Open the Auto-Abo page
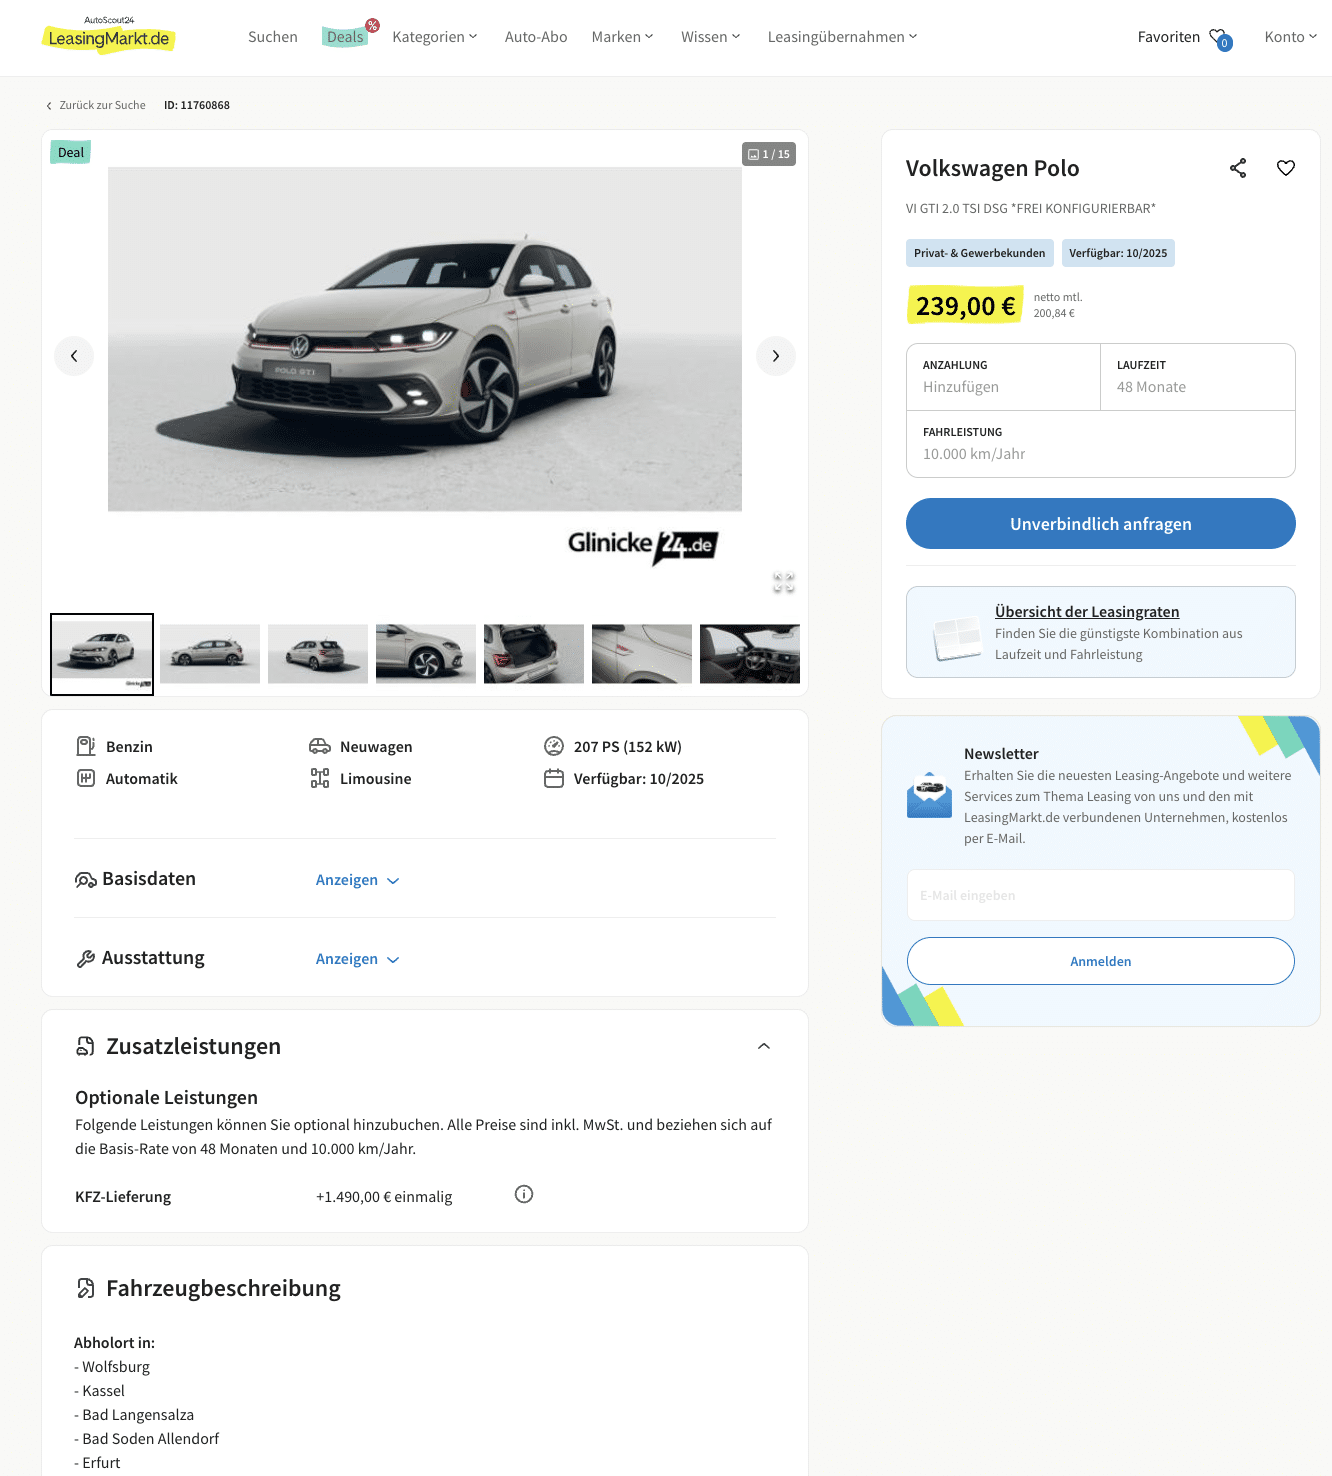 pyautogui.click(x=536, y=37)
